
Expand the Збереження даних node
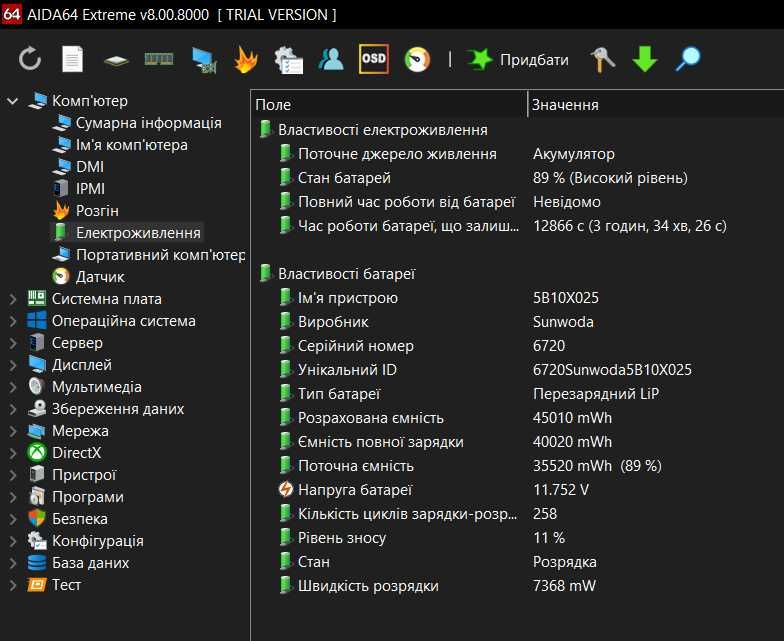(x=13, y=409)
